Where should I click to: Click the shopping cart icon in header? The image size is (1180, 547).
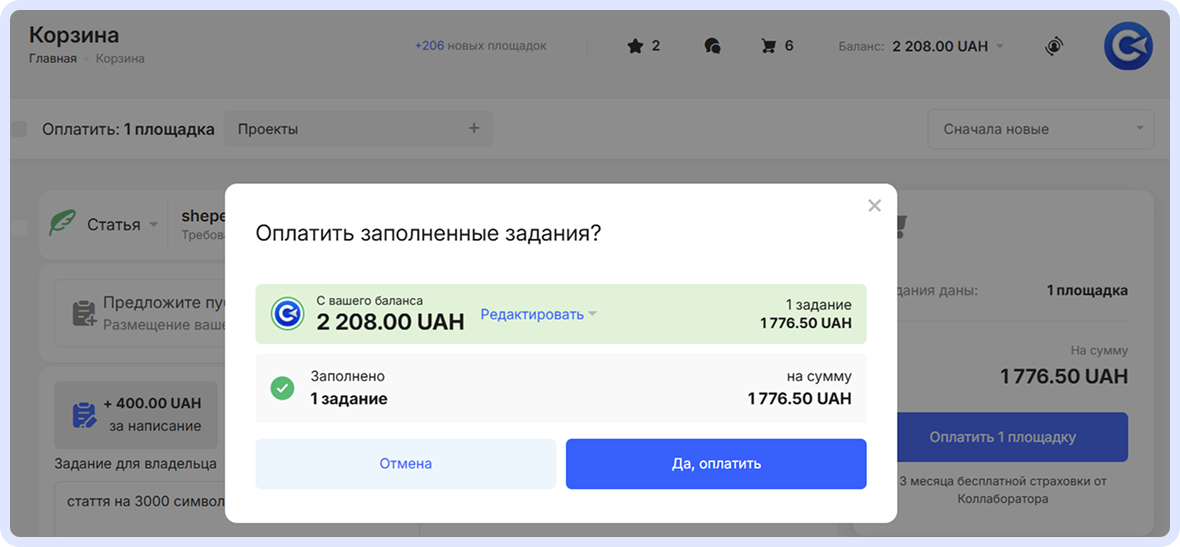click(769, 46)
